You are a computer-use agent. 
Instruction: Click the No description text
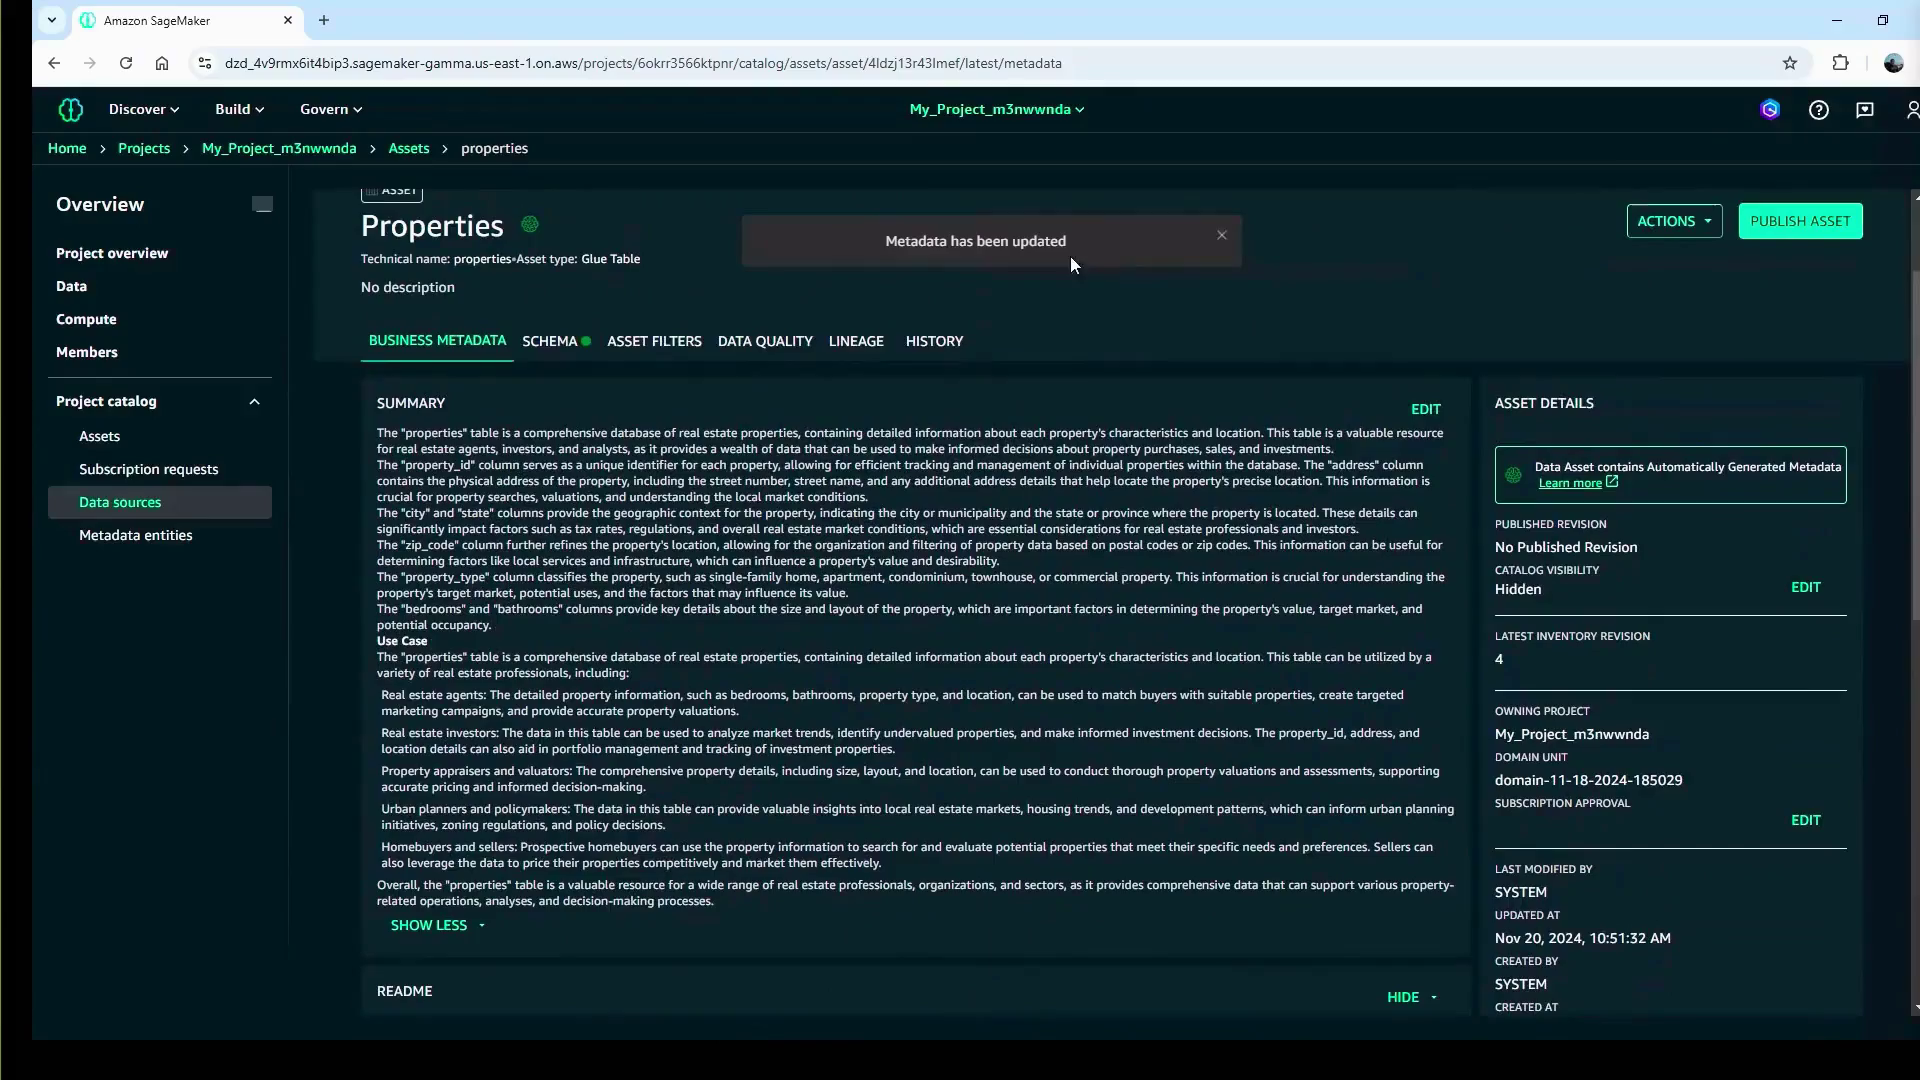pos(407,287)
